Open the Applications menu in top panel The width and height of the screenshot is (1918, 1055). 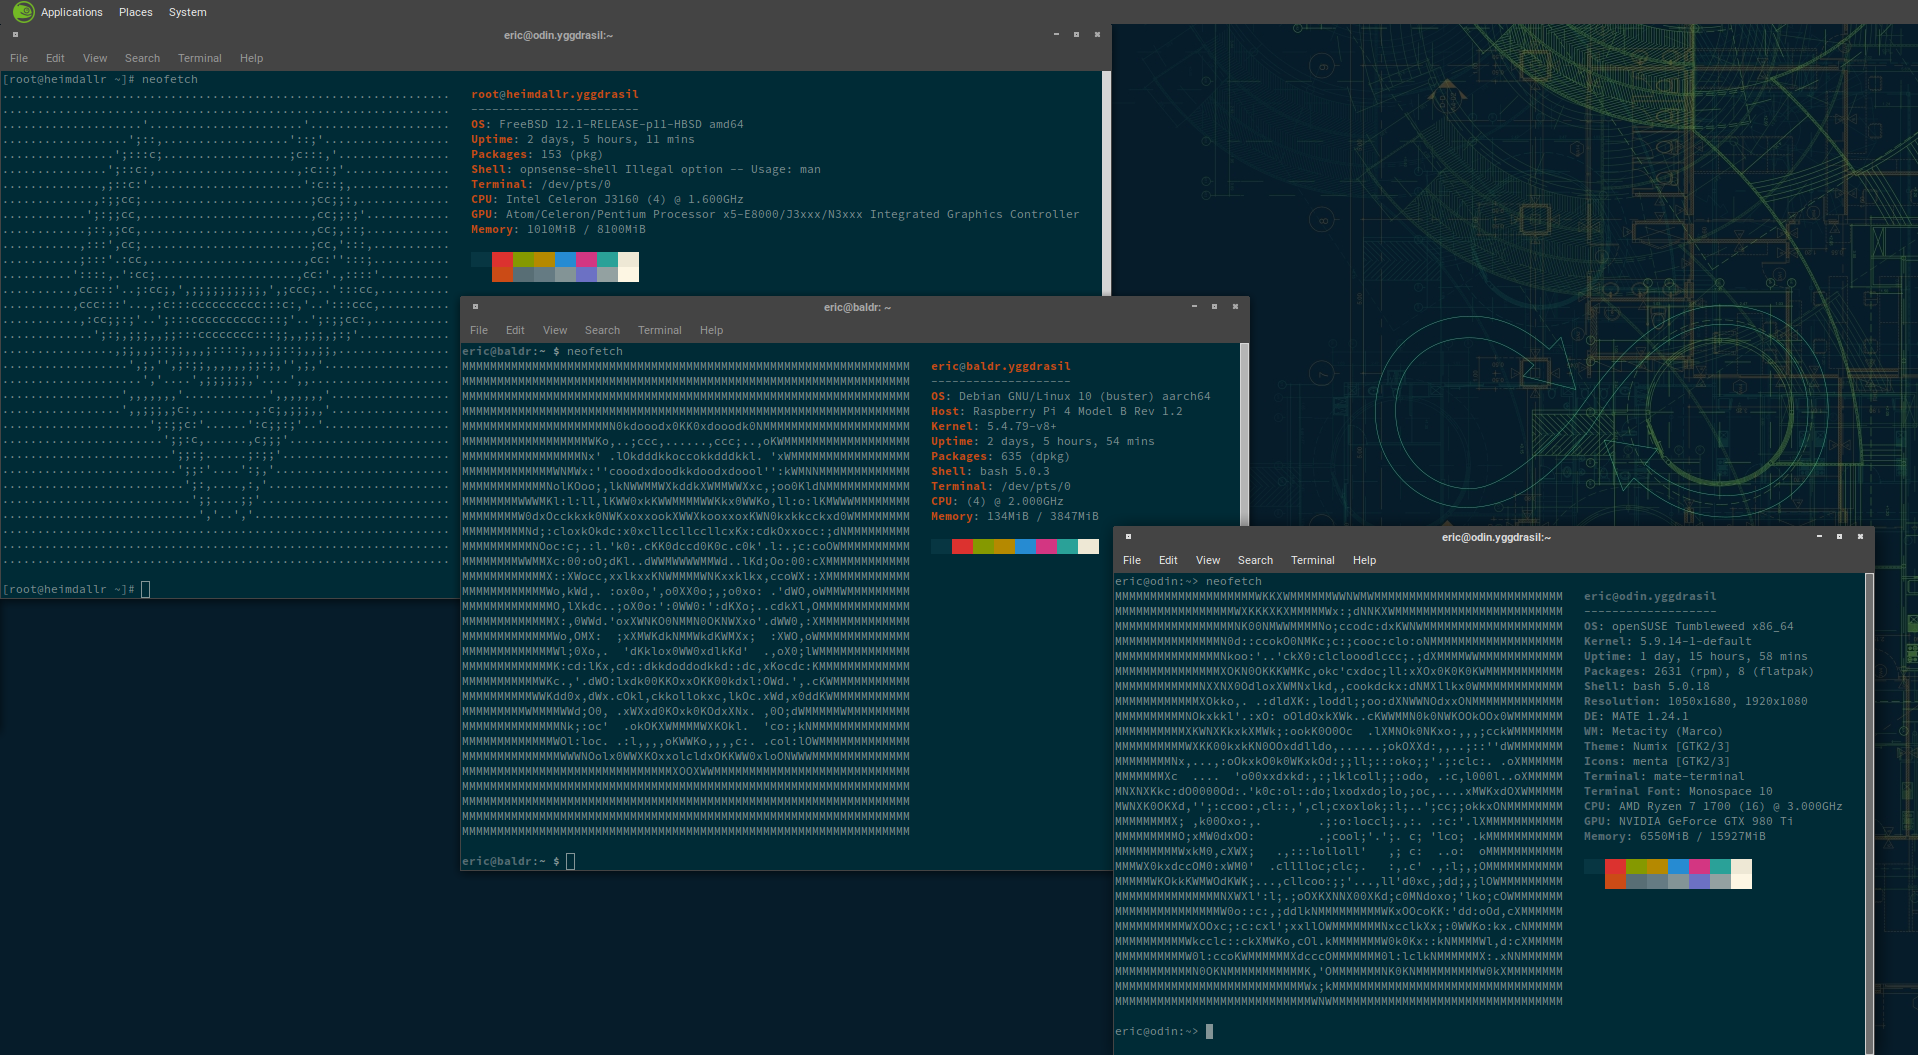pos(71,12)
